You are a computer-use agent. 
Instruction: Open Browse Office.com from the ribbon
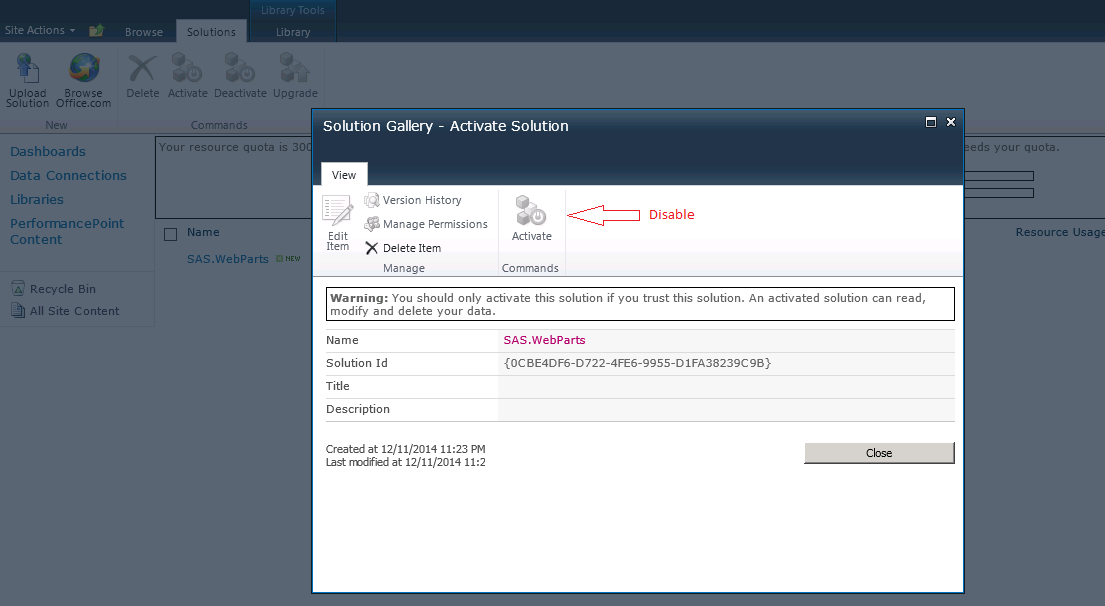click(83, 81)
